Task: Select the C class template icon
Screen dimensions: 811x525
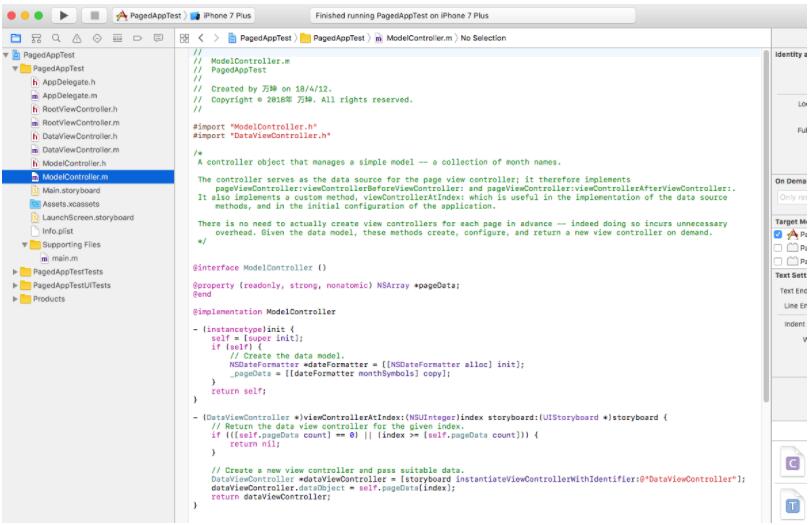Action: (792, 462)
